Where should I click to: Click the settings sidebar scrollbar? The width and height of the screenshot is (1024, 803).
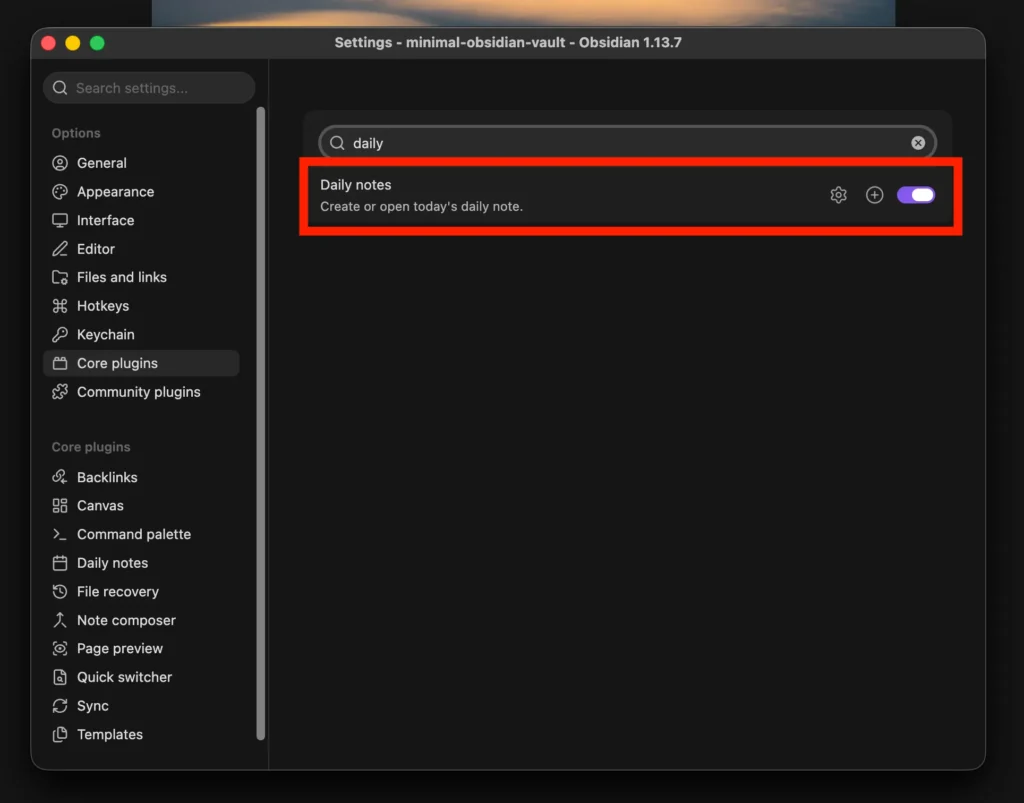pos(261,424)
